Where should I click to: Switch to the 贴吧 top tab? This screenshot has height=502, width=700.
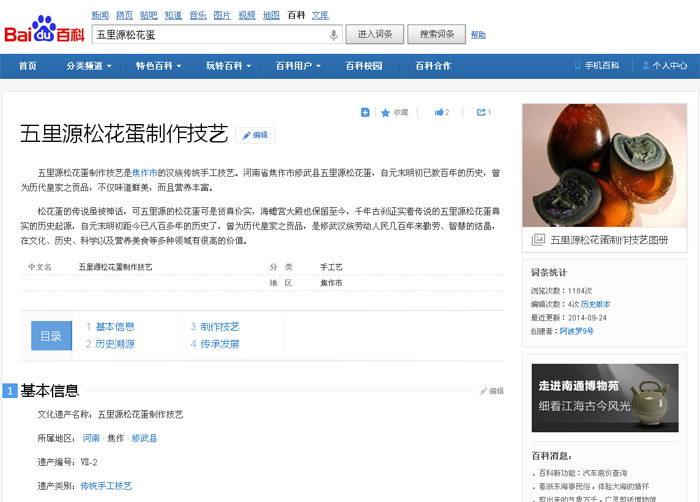149,16
